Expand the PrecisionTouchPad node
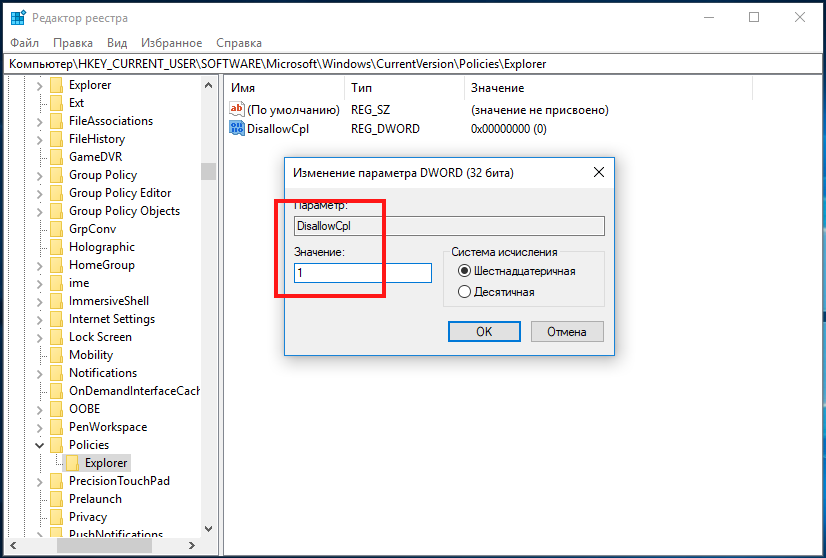This screenshot has width=826, height=558. pyautogui.click(x=40, y=481)
